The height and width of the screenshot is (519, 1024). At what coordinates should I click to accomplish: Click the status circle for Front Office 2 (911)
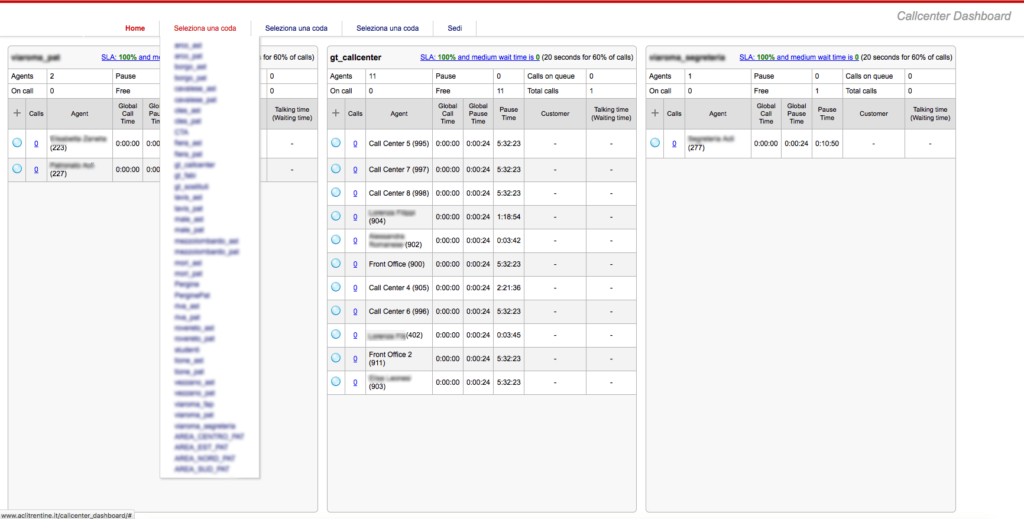pos(336,359)
